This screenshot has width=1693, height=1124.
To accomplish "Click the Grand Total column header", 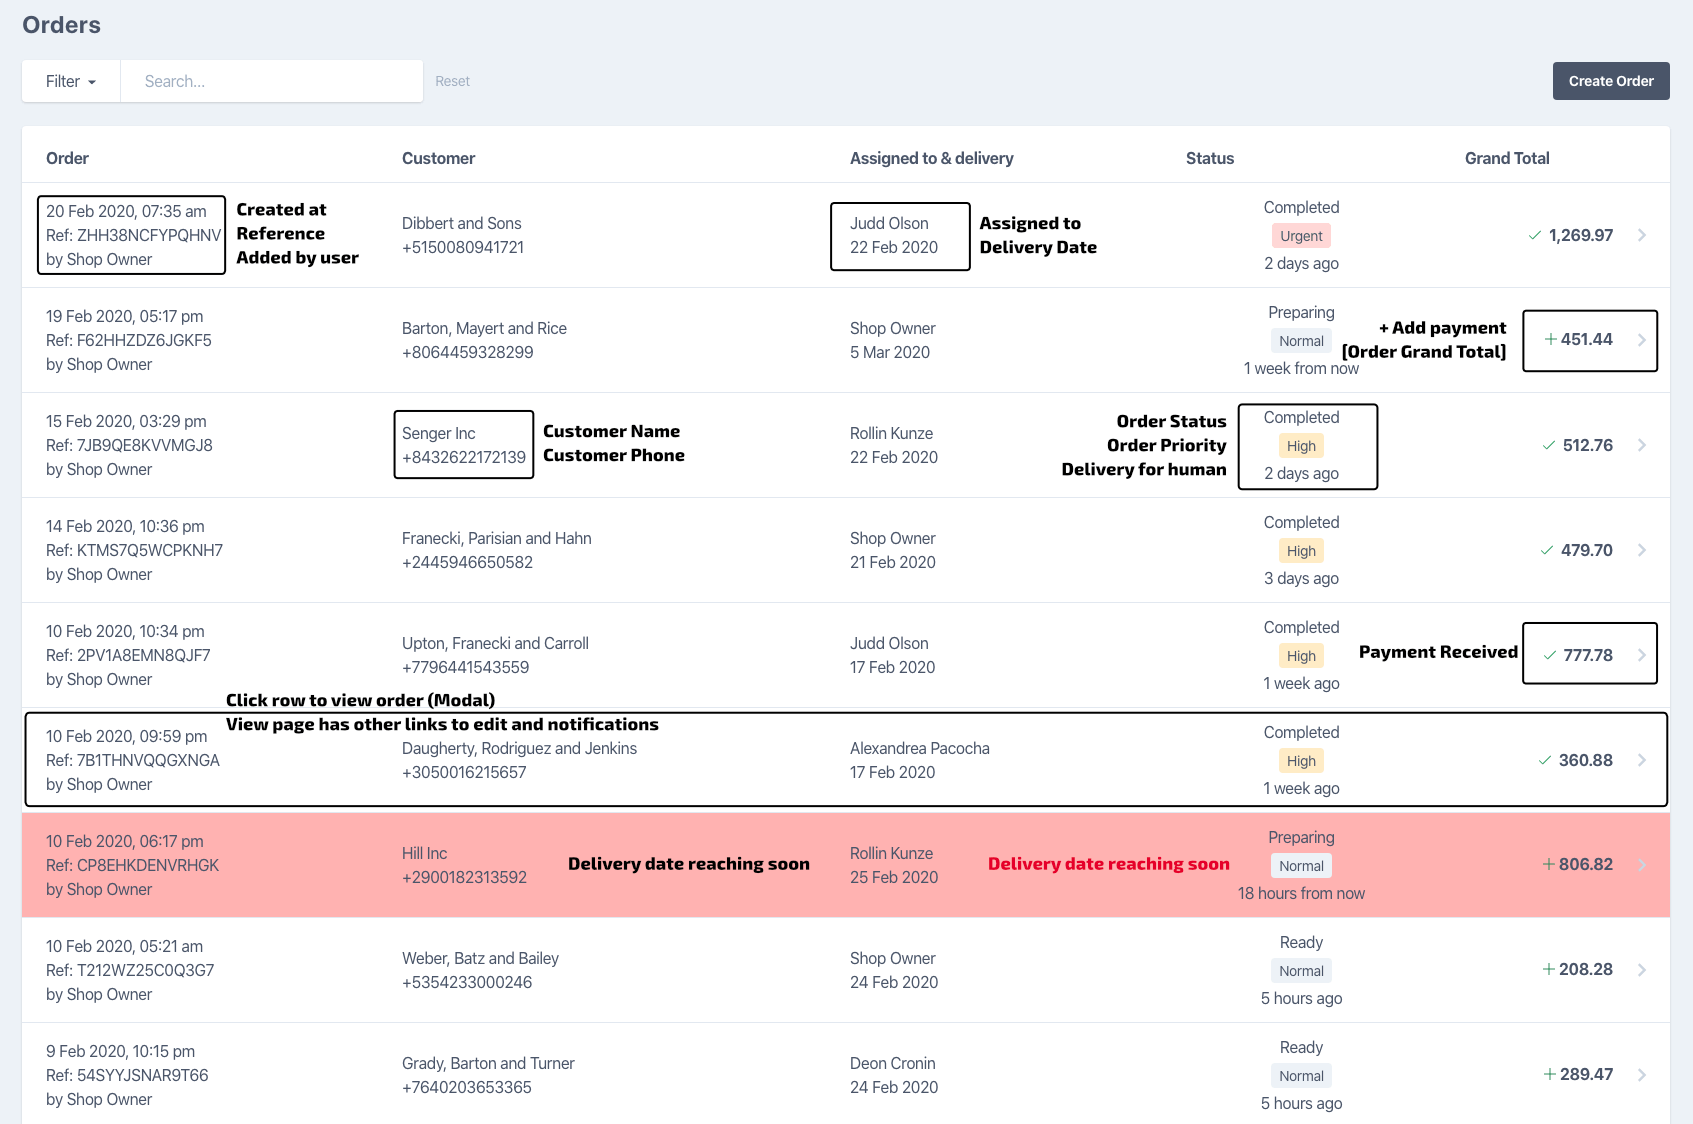I will pyautogui.click(x=1507, y=158).
